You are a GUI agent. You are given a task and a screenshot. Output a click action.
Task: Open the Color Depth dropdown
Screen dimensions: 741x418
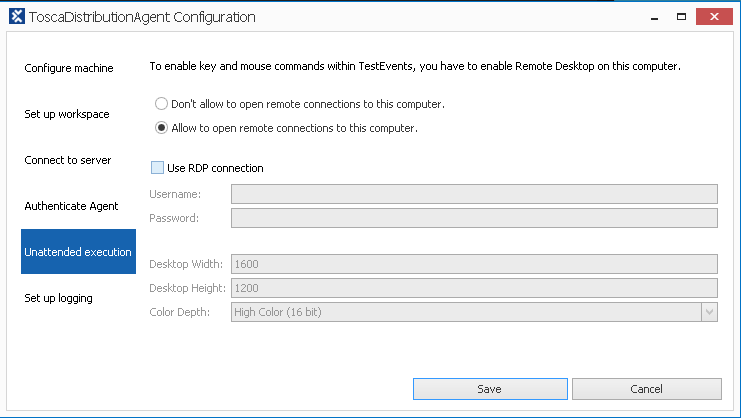click(x=465, y=312)
